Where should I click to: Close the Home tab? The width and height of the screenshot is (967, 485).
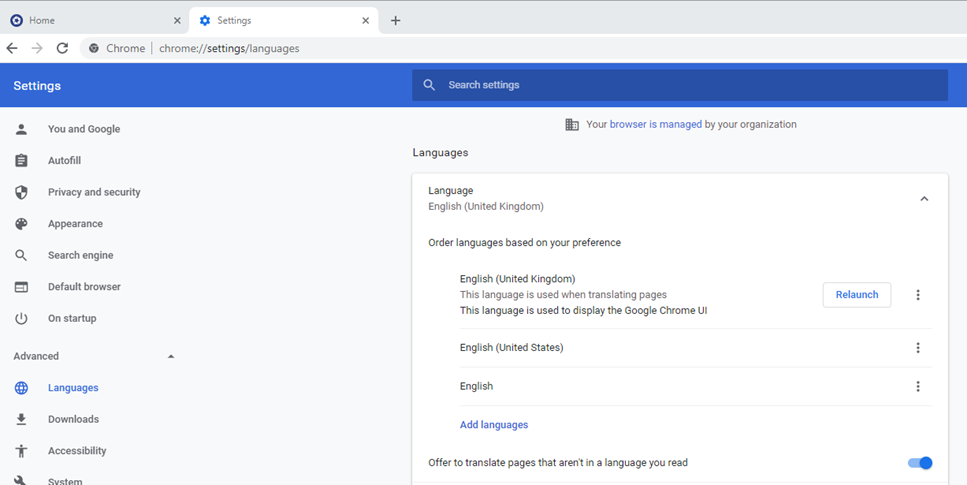point(177,20)
